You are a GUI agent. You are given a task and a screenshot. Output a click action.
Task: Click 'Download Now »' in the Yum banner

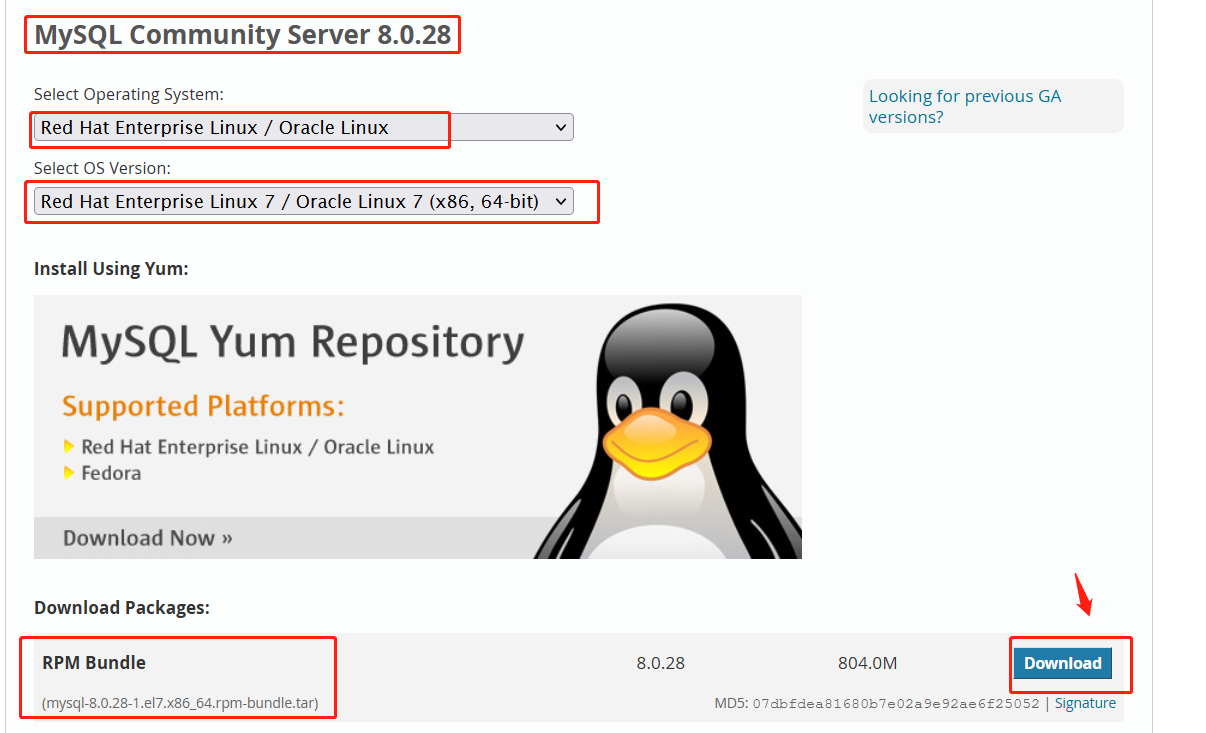[148, 538]
